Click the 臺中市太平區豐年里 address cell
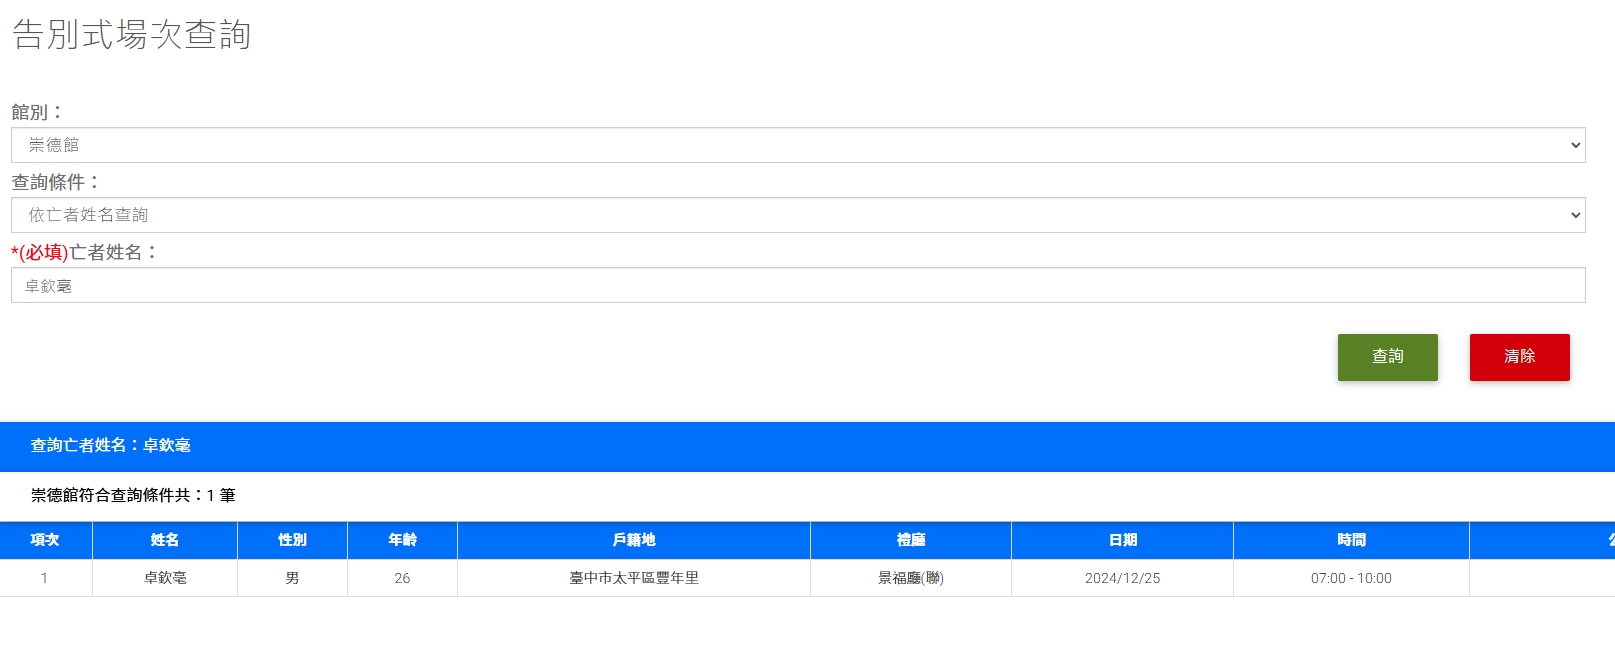1615x651 pixels. click(634, 578)
